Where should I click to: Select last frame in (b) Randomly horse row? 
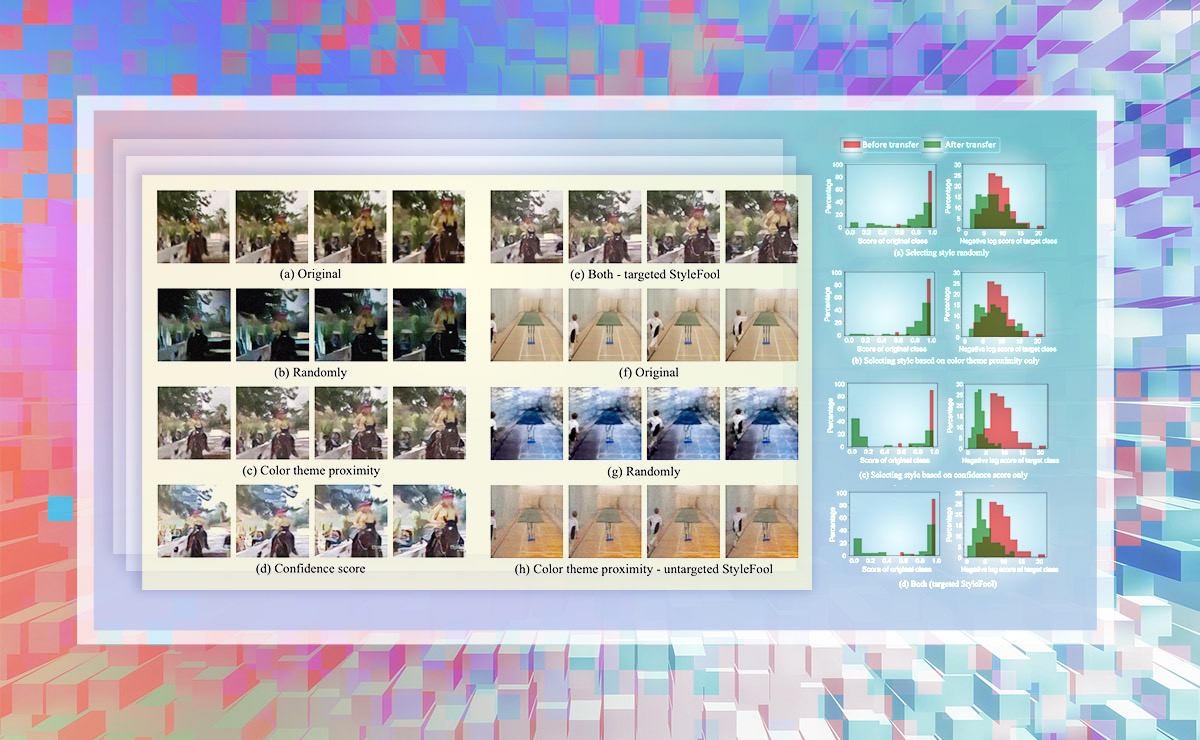tap(429, 325)
